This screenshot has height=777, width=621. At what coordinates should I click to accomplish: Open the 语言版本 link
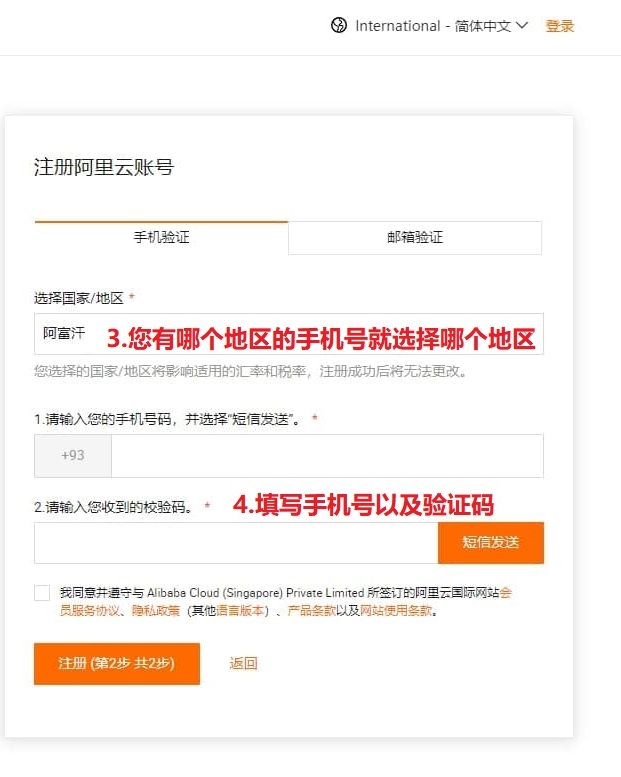[239, 610]
